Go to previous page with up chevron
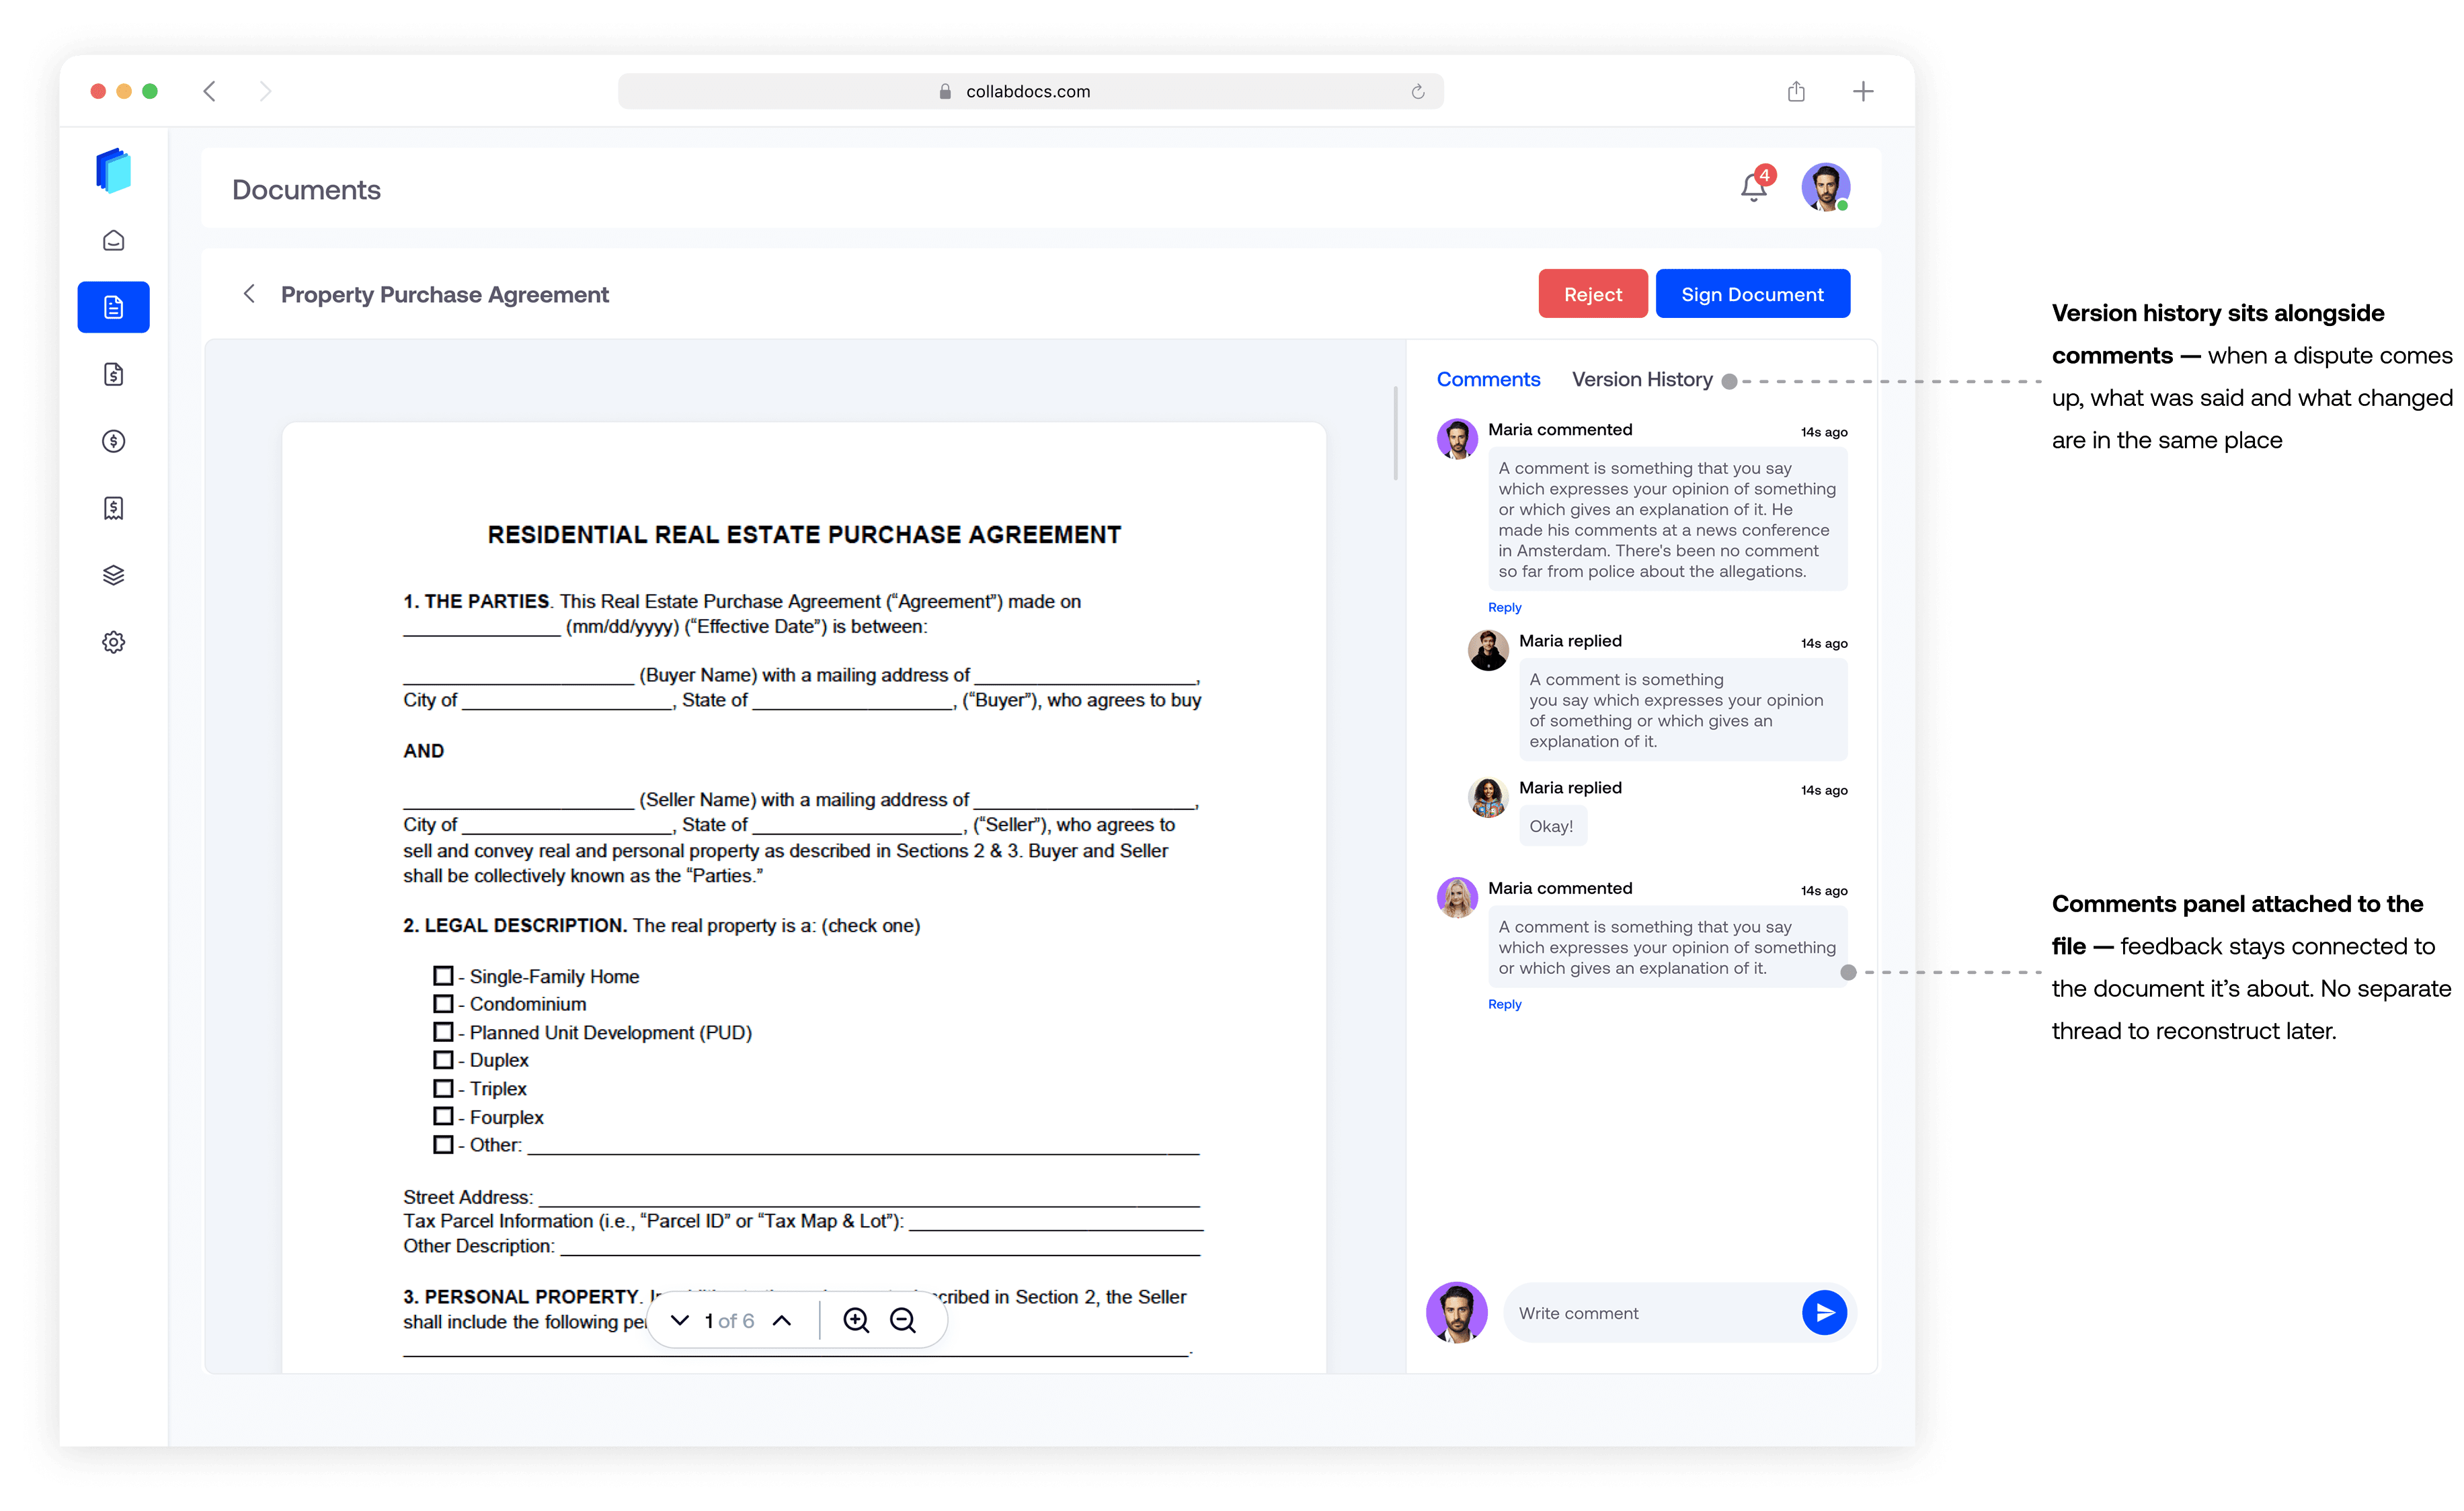The height and width of the screenshot is (1511, 2464). point(782,1320)
